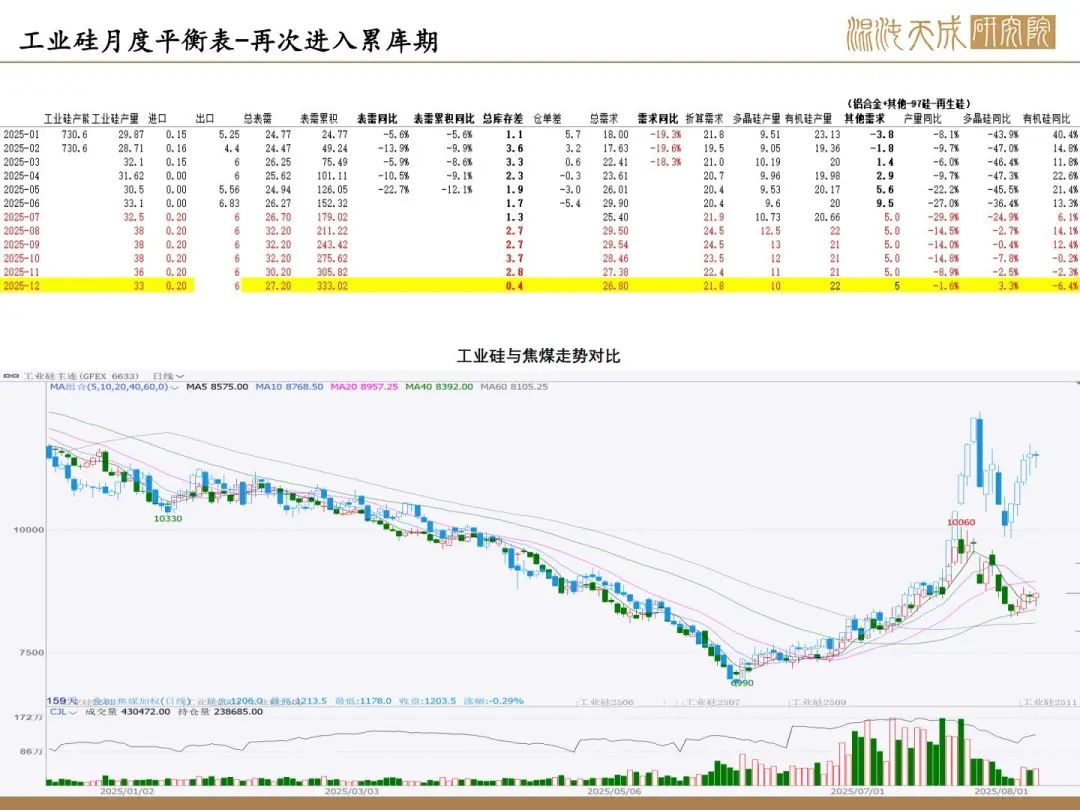Click the 进口 column header
Screen dimensions: 1080x810
pyautogui.click(x=158, y=118)
